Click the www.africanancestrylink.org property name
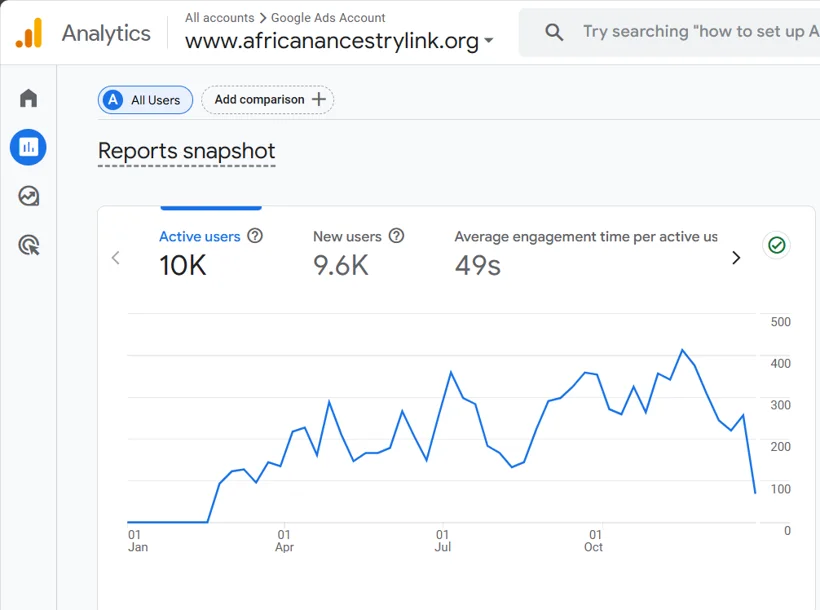Screen dimensions: 820x610 point(332,41)
